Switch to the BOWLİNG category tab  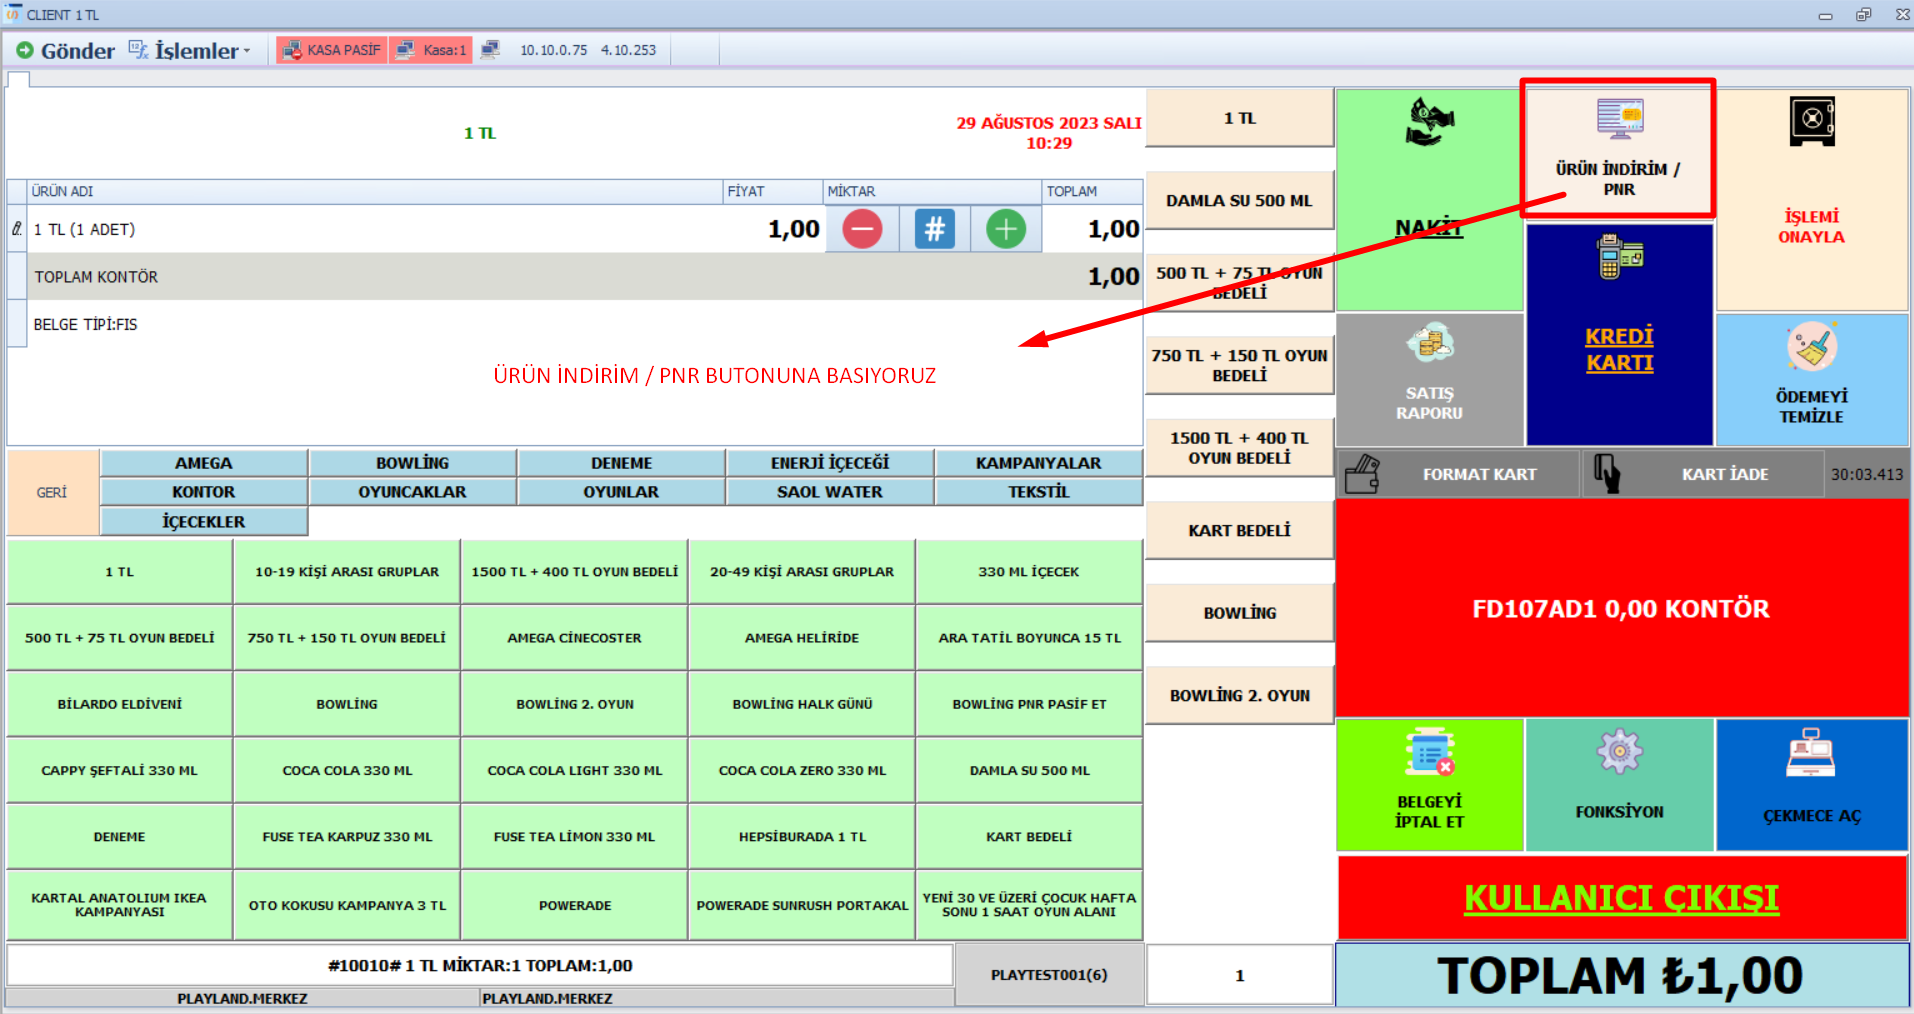(412, 463)
